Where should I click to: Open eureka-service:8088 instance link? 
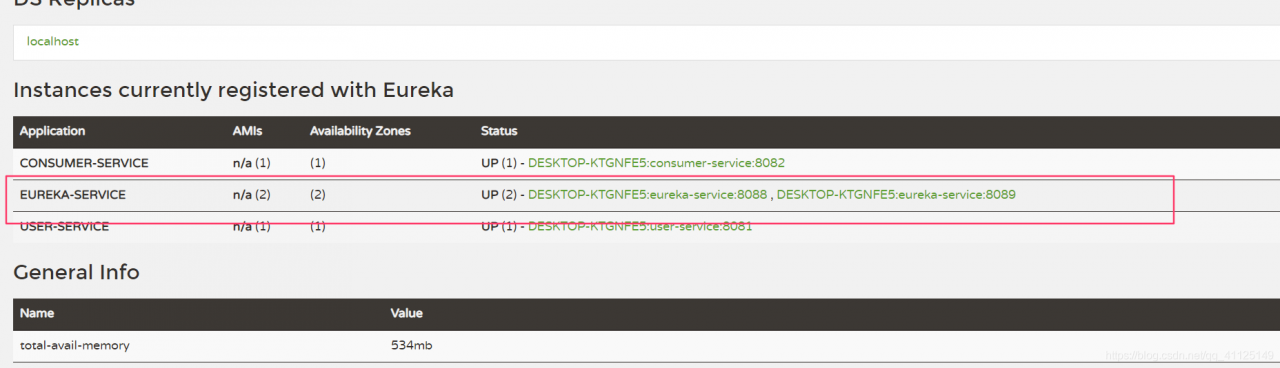click(x=647, y=195)
